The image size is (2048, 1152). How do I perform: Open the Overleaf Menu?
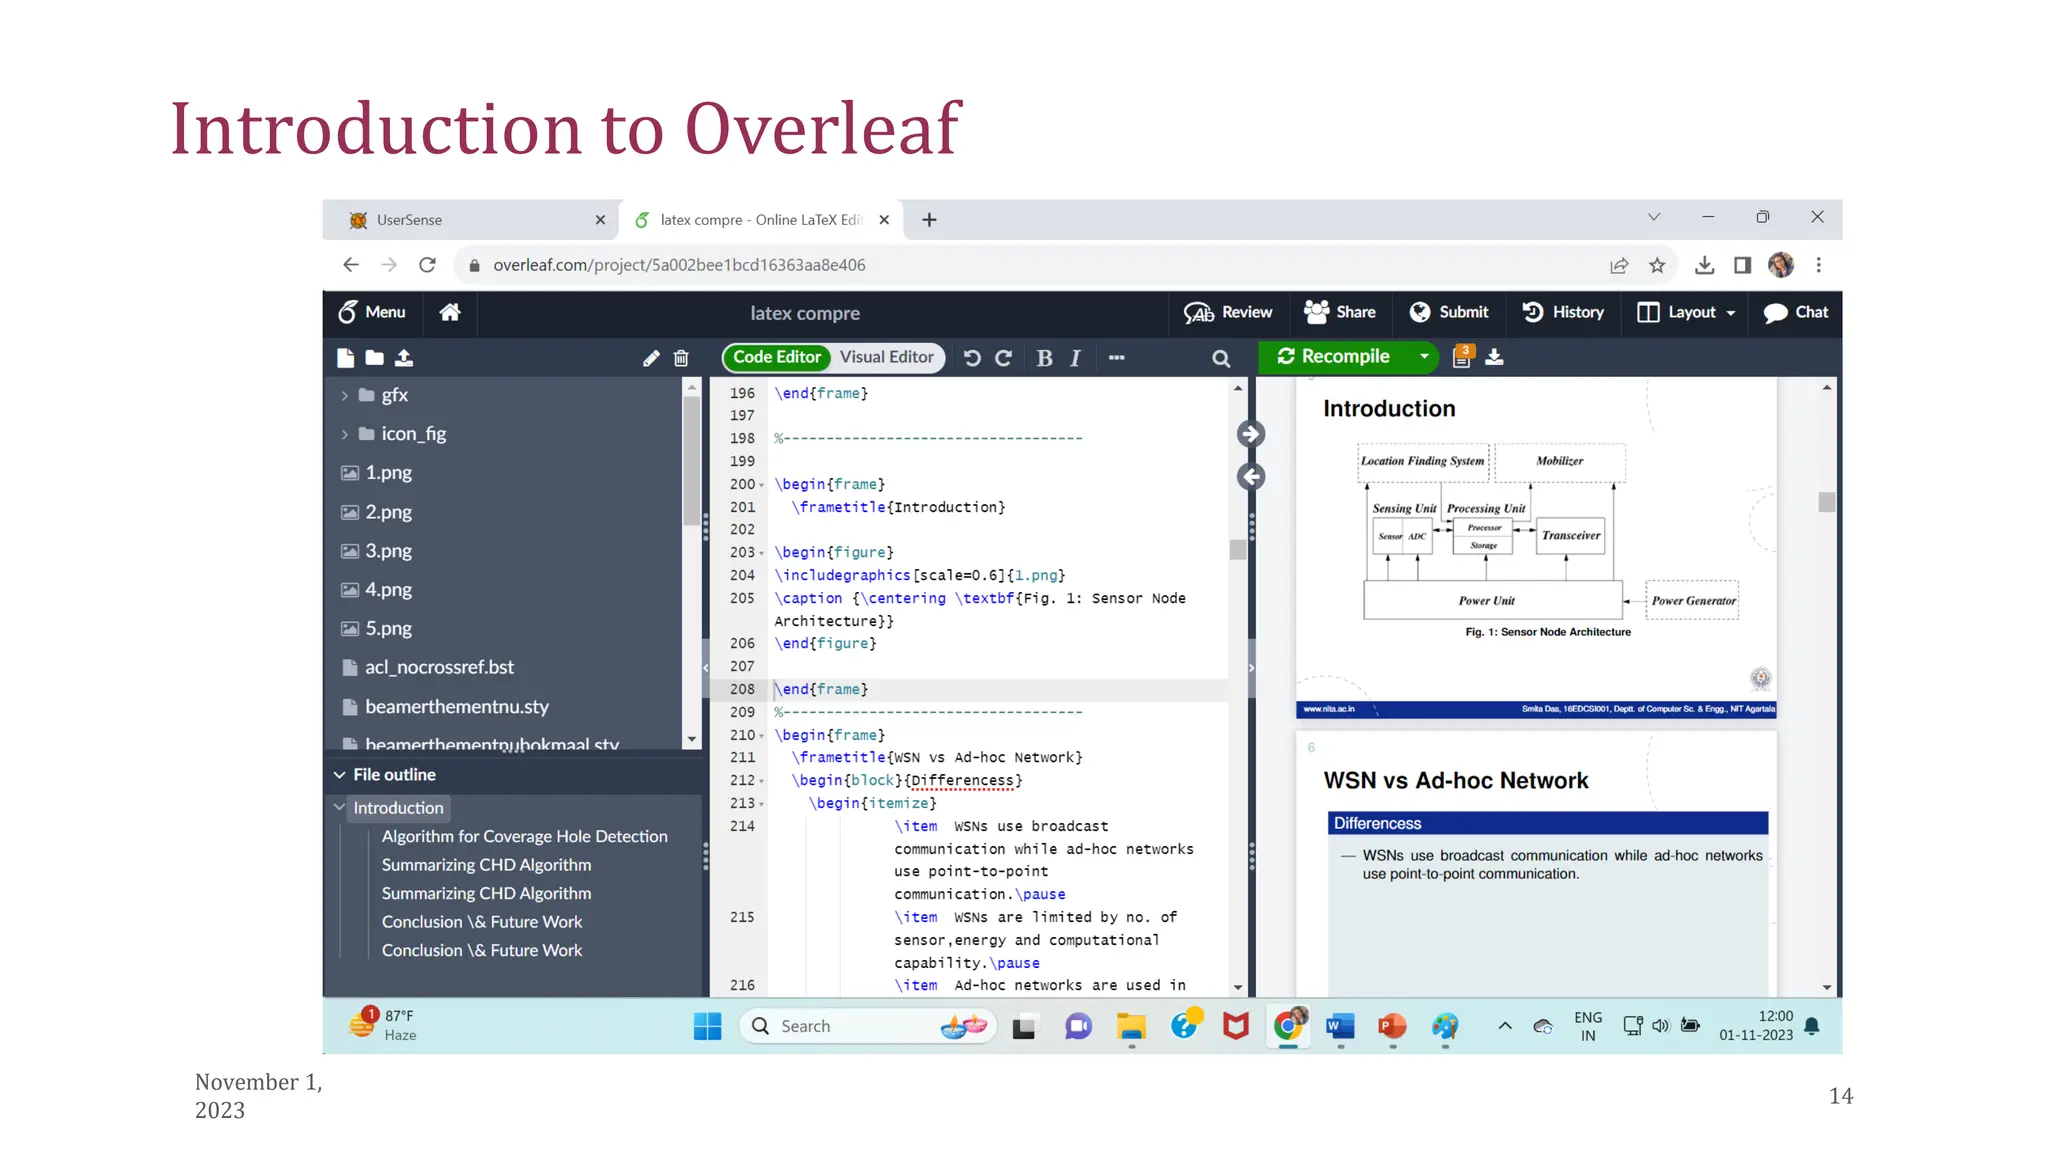[x=372, y=312]
